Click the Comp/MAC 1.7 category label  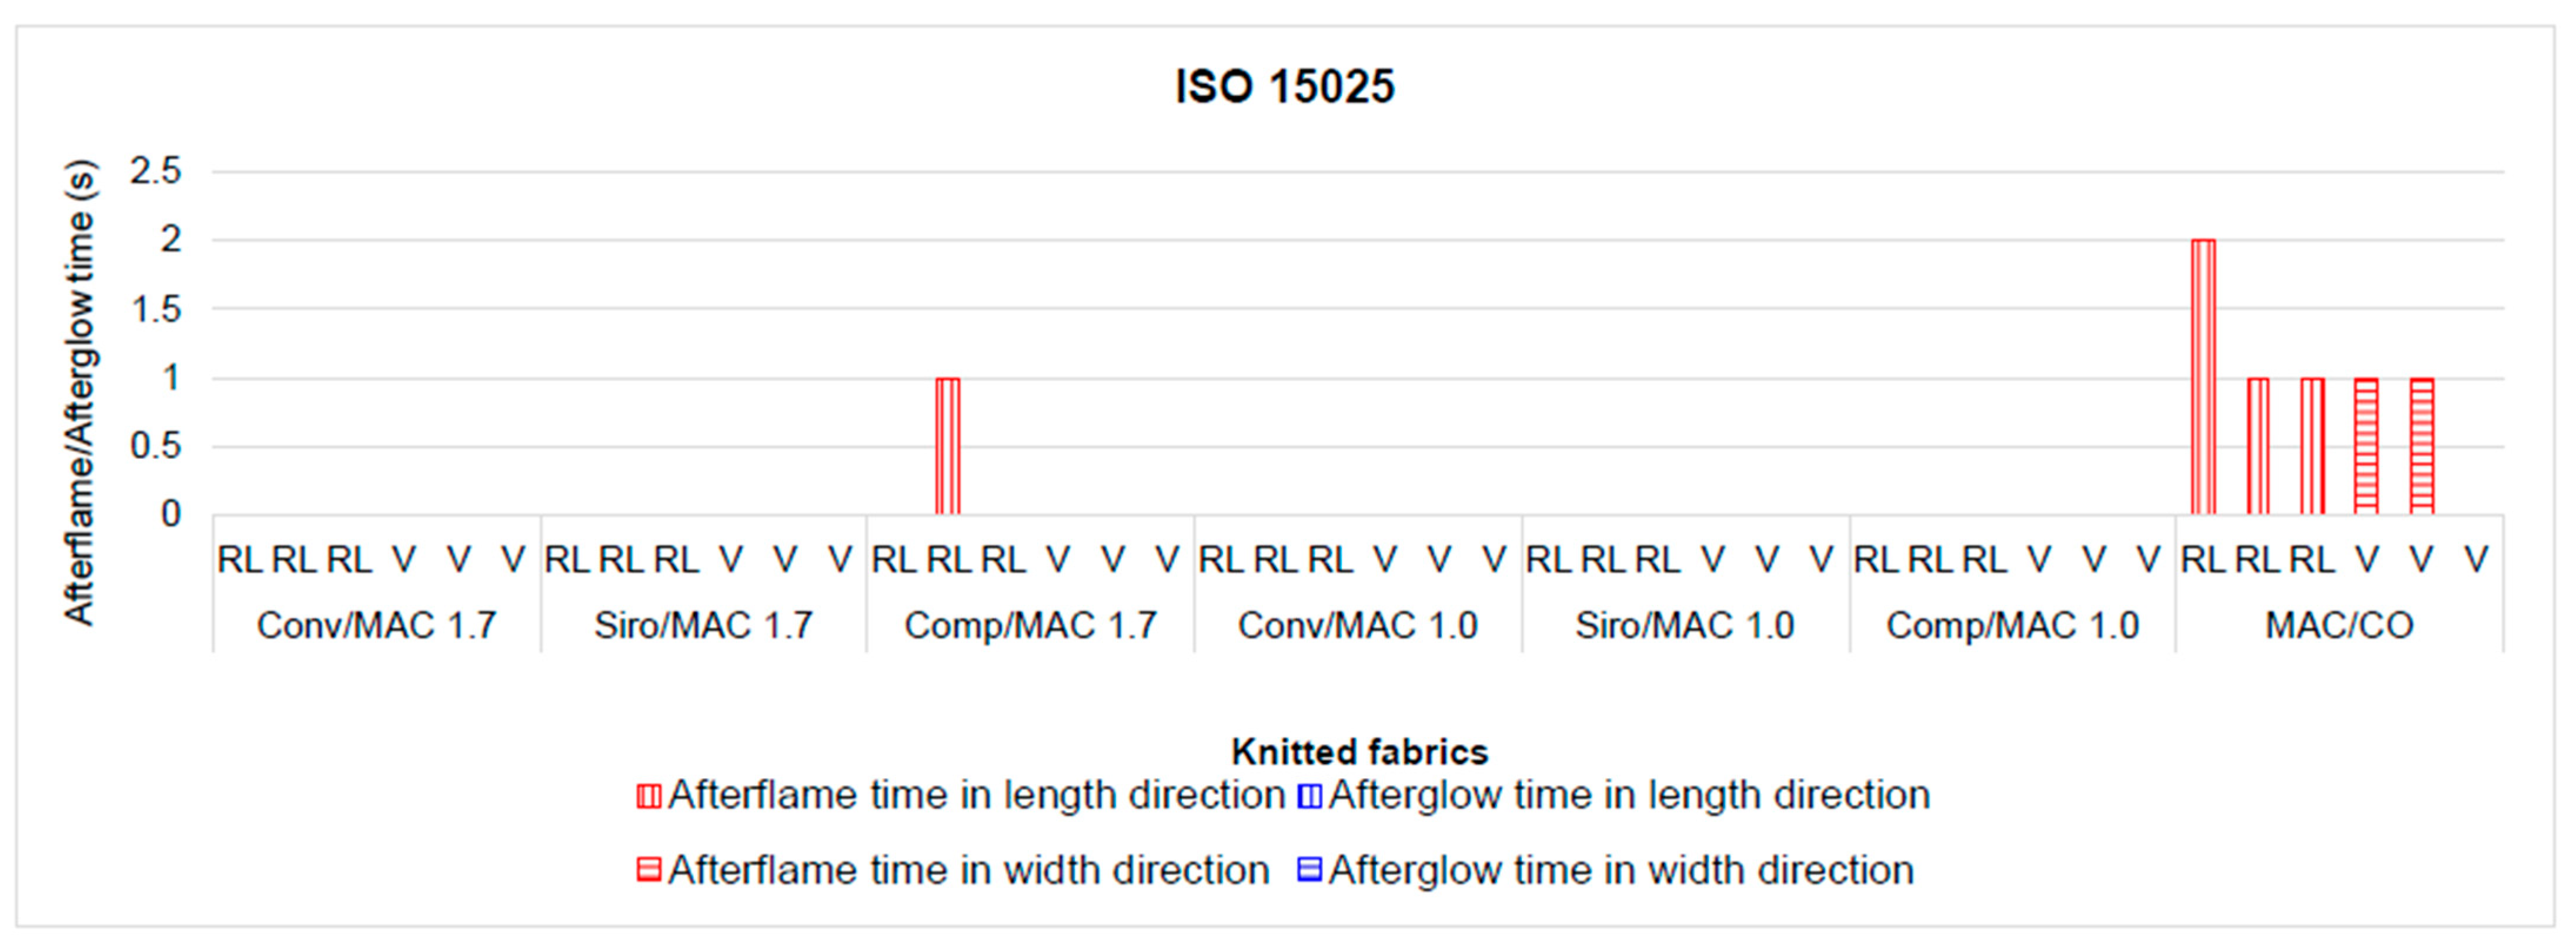(1030, 626)
